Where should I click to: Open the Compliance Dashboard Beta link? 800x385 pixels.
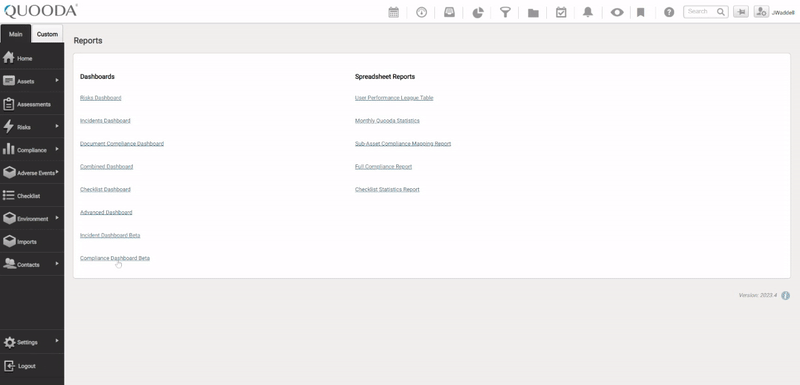(x=115, y=258)
